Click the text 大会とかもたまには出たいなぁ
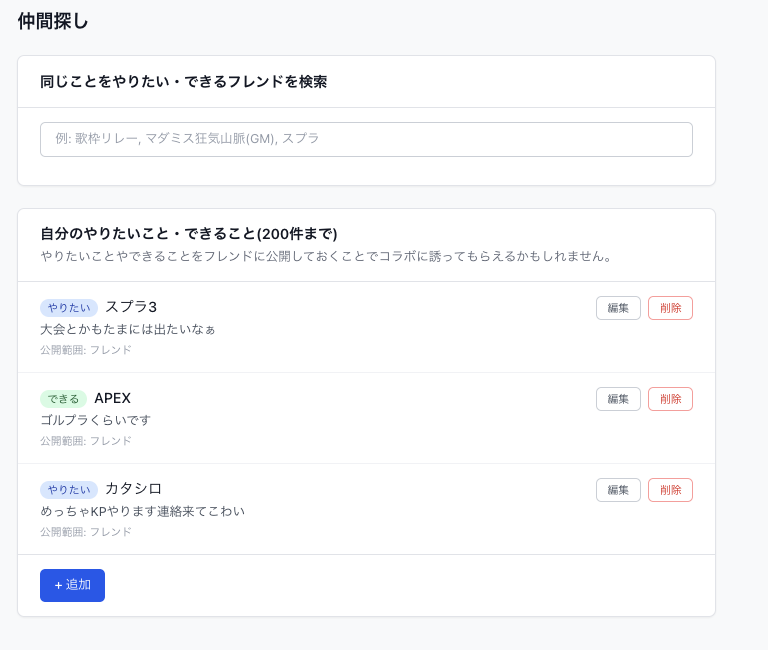The height and width of the screenshot is (650, 768). coord(127,329)
